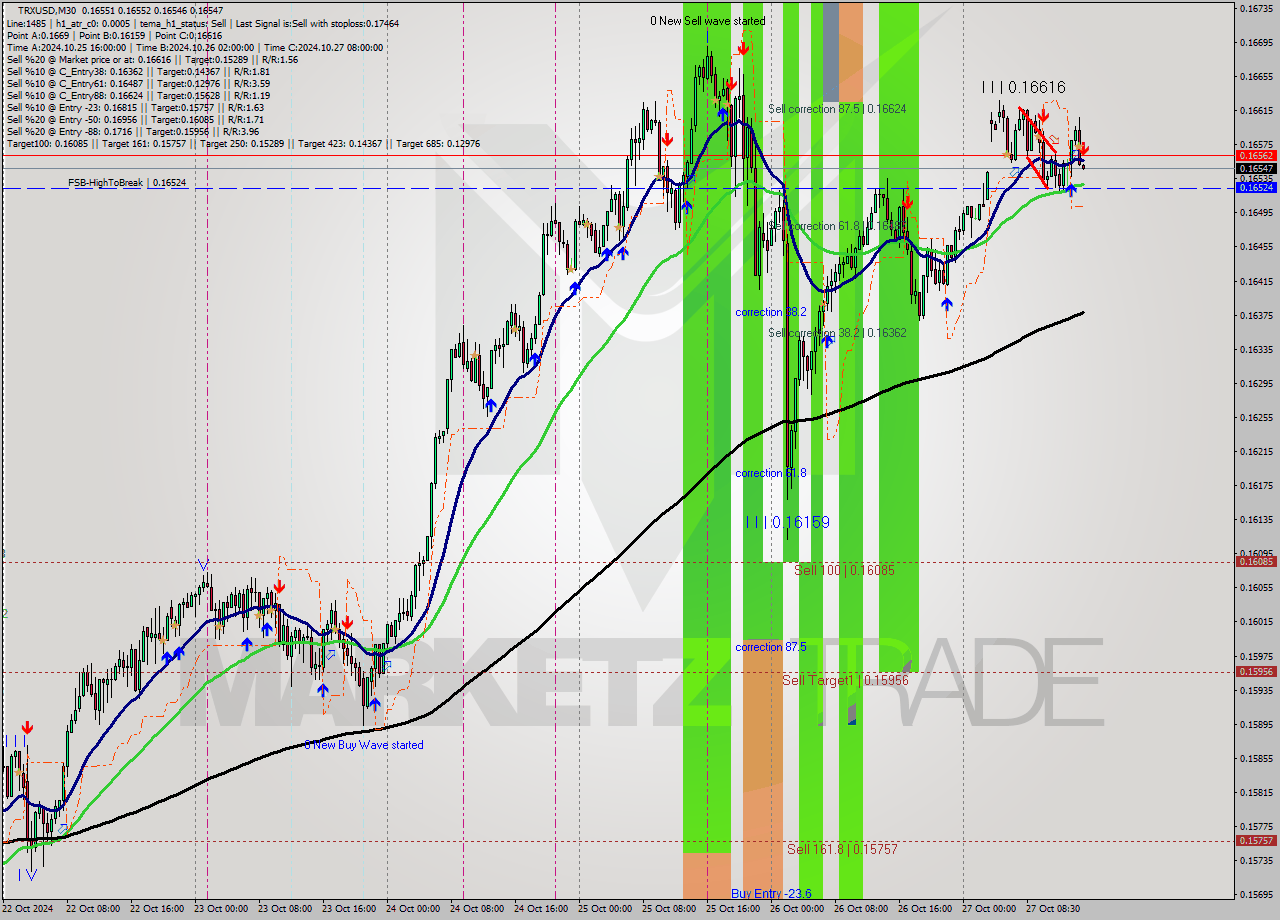Screen dimensions: 1280x920
Task: Click time axis label '26 Oct 16:00'
Action: [927, 910]
